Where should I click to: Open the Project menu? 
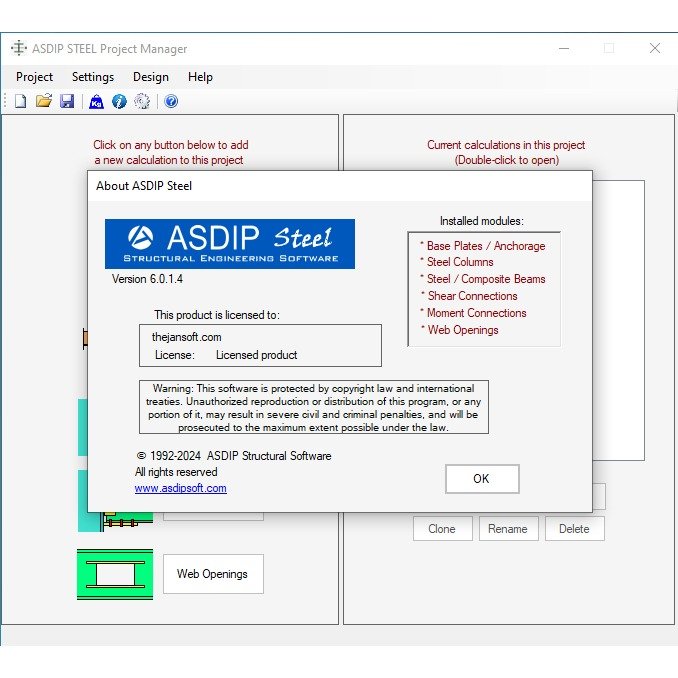(34, 77)
